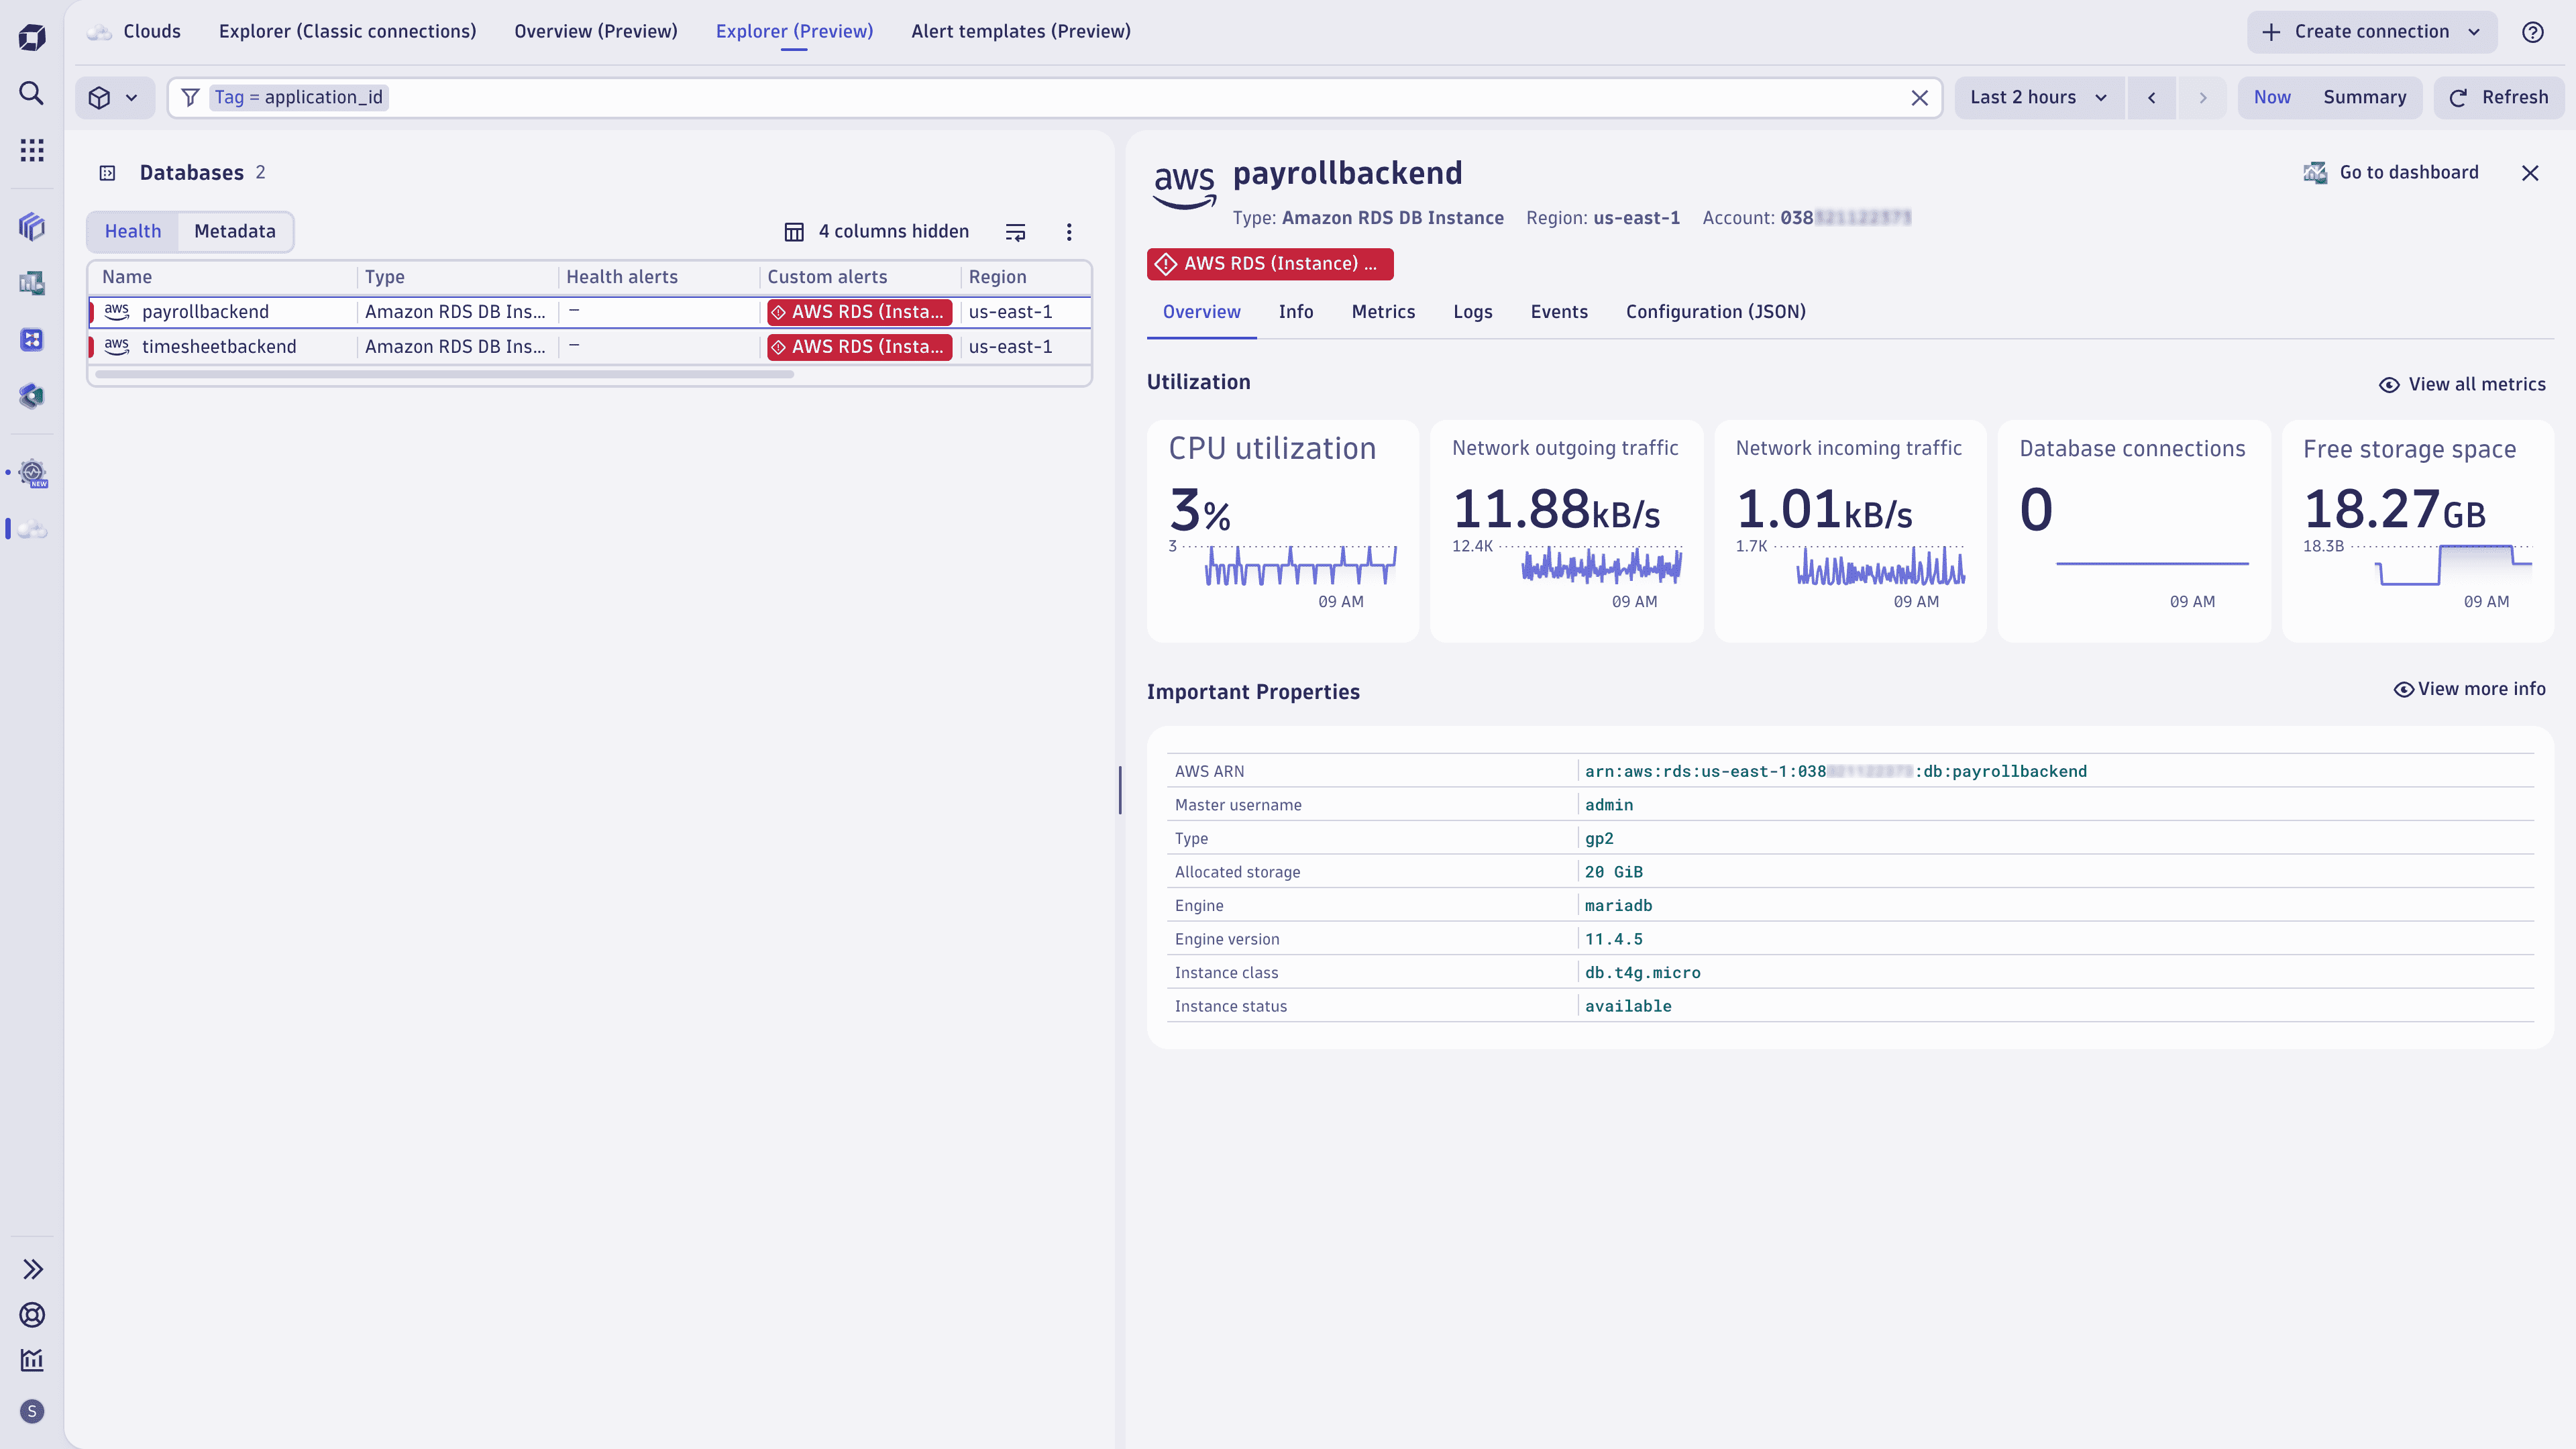
Task: Go to previous time frame
Action: [x=2151, y=98]
